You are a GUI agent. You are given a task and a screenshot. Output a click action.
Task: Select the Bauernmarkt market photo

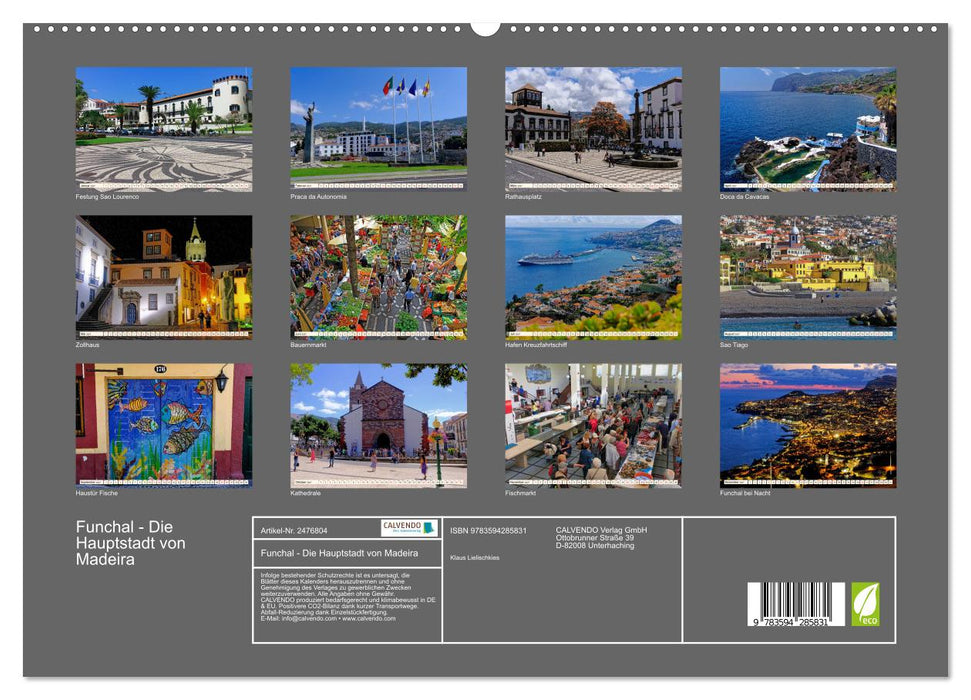tap(378, 278)
